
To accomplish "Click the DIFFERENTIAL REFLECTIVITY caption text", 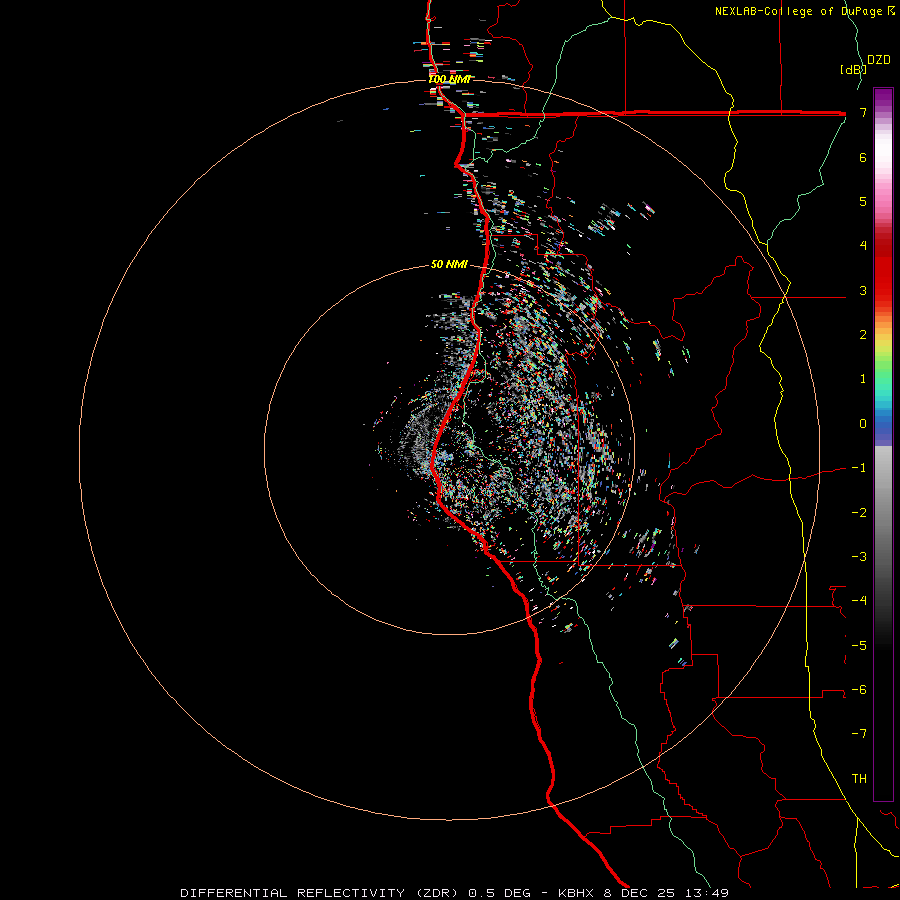I will (x=293, y=893).
